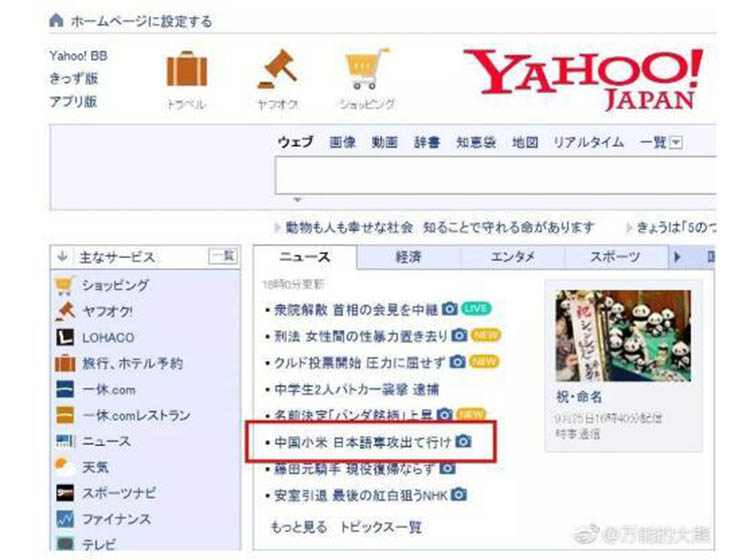
Task: Click the スポーツナビ sidebar icon
Action: 65,493
